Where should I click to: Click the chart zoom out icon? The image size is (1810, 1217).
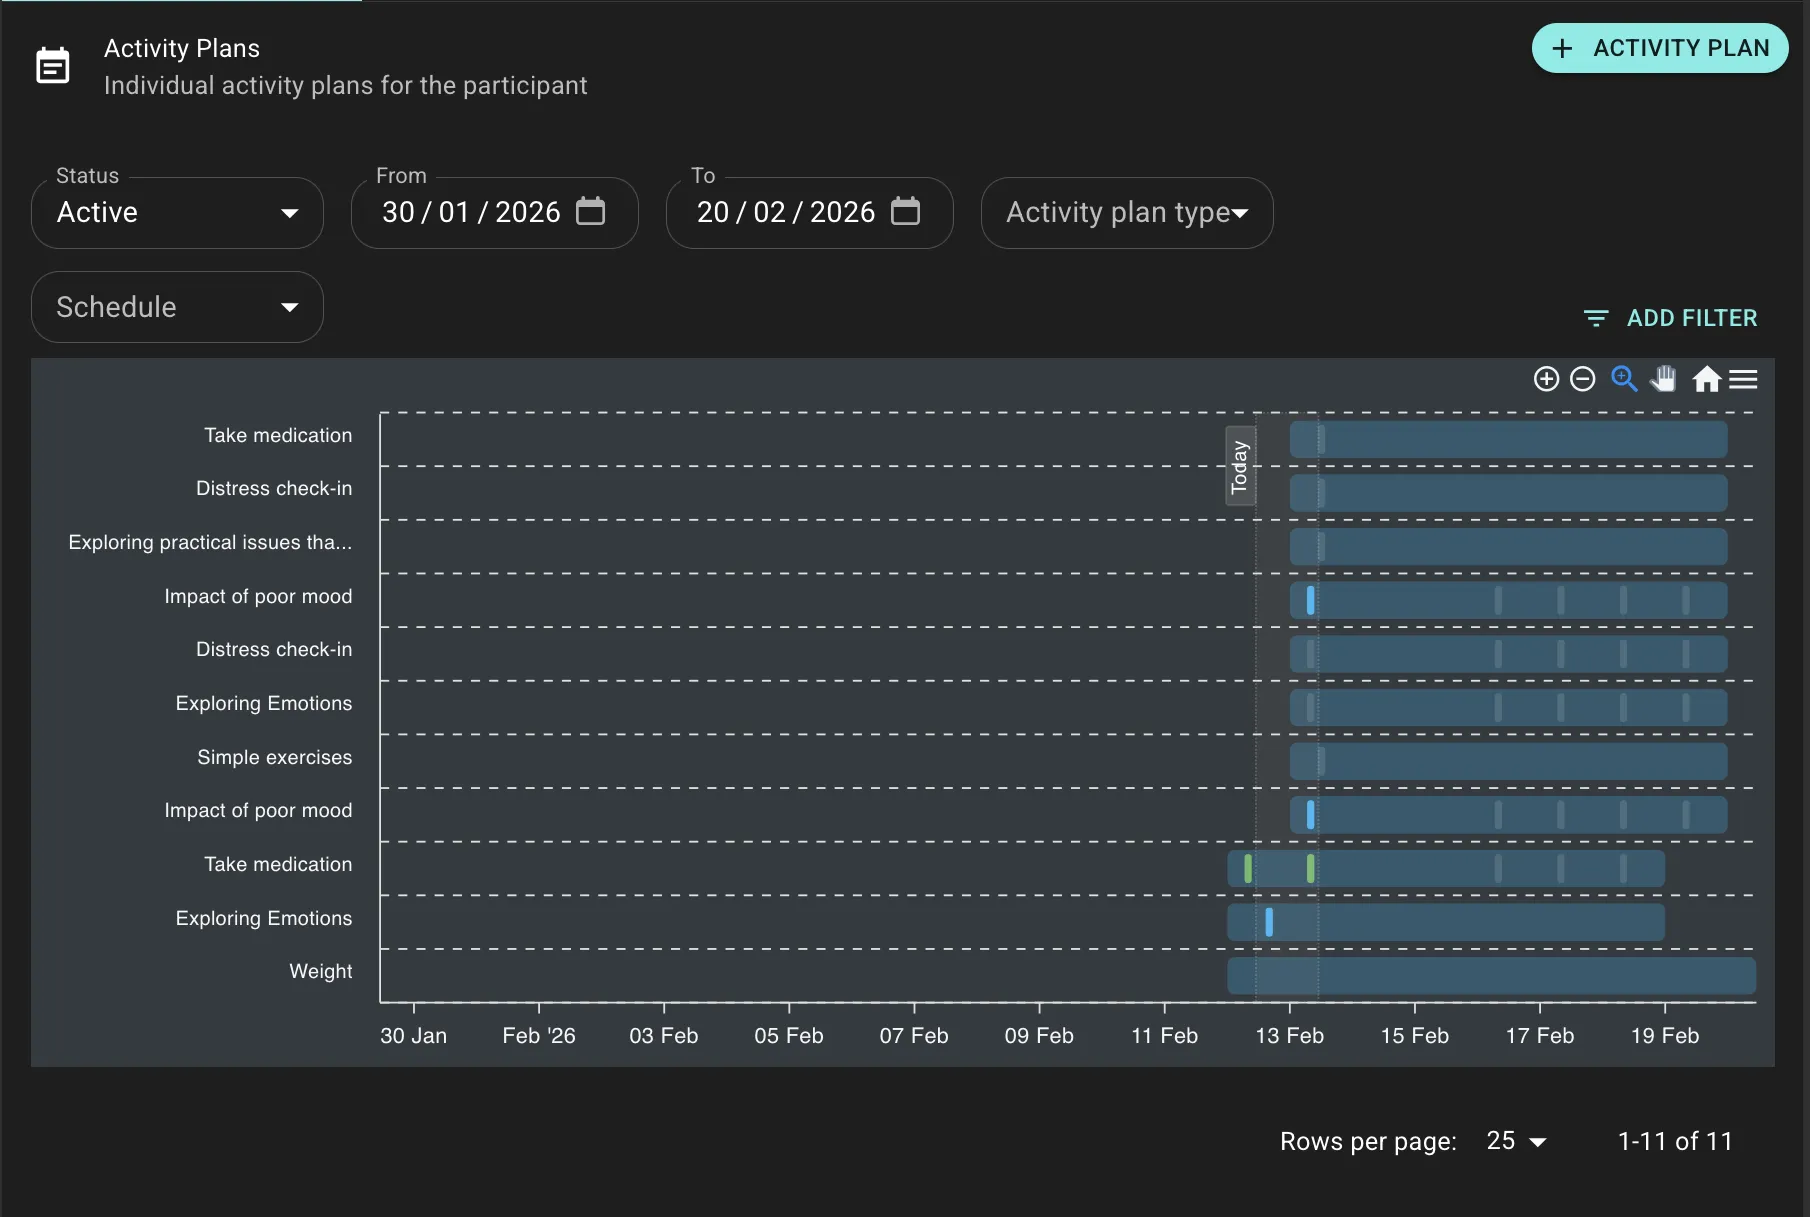[1582, 379]
